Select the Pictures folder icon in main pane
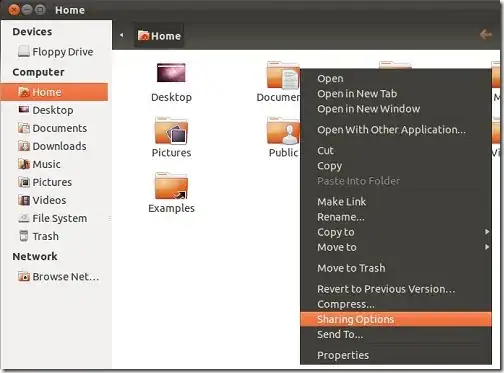Viewport: 504px width, 373px height. point(171,131)
